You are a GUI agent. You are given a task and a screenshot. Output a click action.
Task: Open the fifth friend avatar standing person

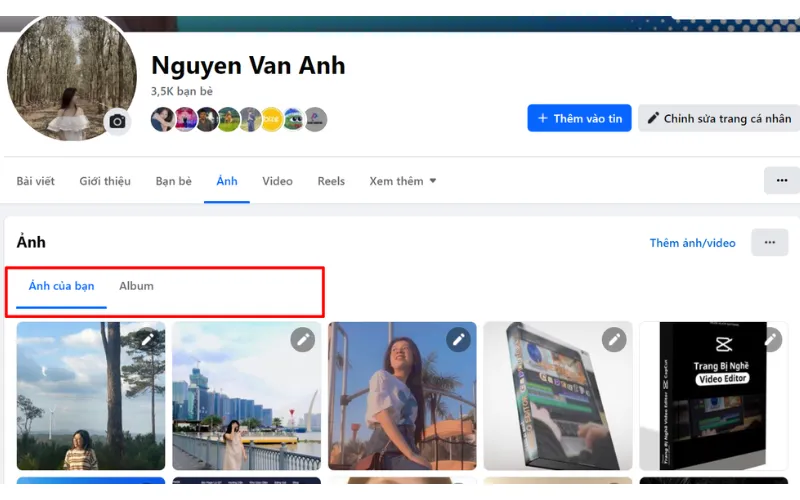(x=250, y=119)
